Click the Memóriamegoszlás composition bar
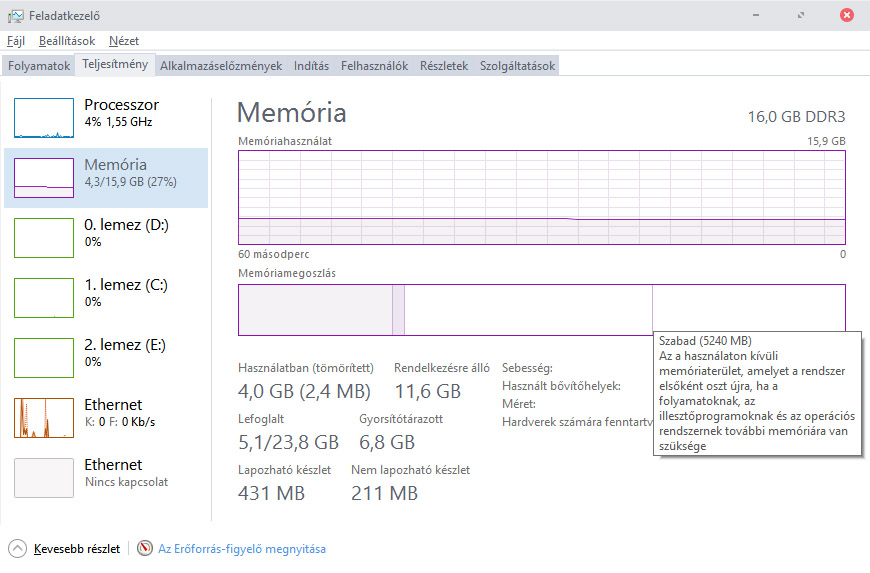The width and height of the screenshot is (870, 573). (520, 309)
